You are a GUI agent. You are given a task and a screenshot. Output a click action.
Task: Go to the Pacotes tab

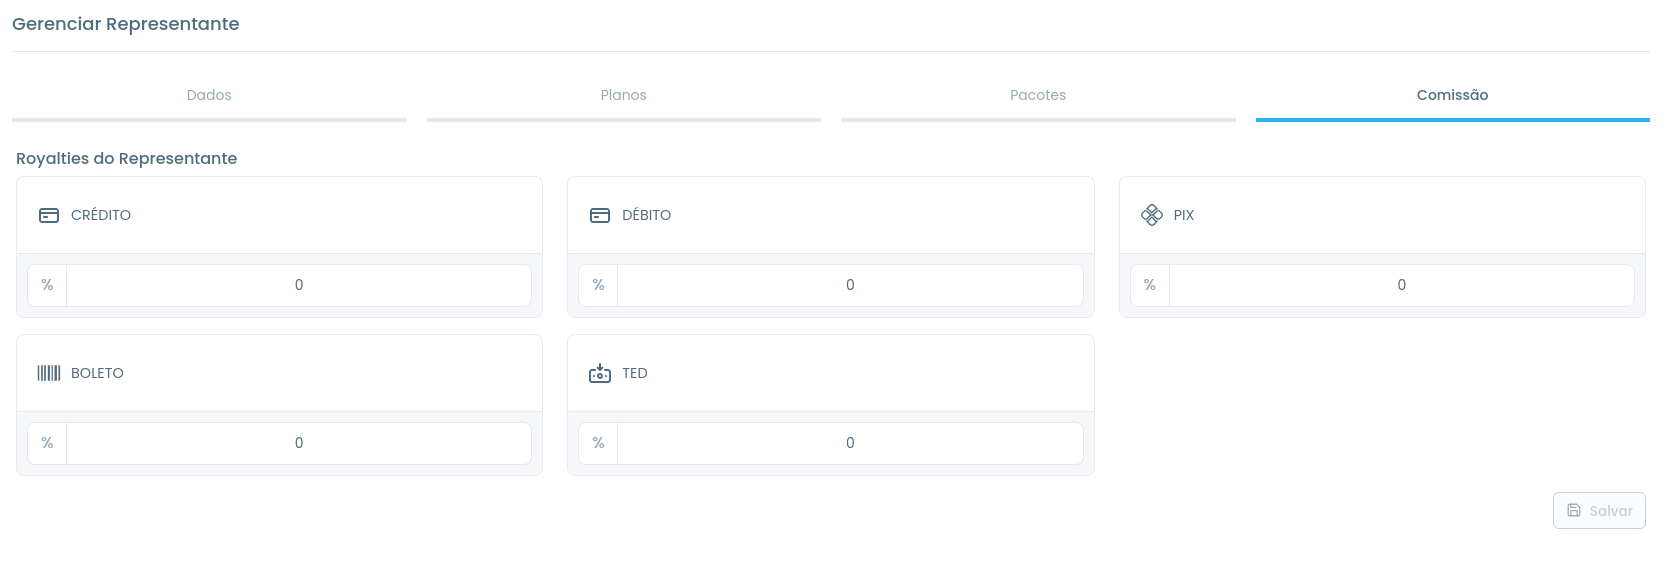pyautogui.click(x=1038, y=96)
